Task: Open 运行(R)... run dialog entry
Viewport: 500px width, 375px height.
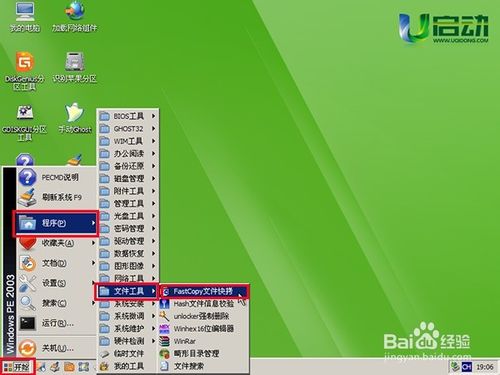Action: click(57, 323)
